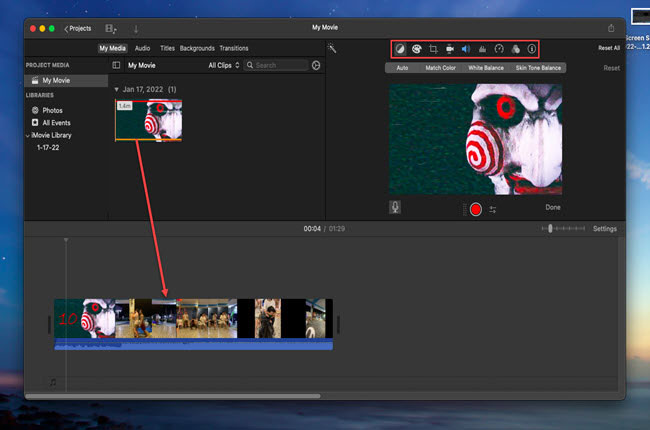Viewport: 650px width, 430px height.
Task: Click the White Balance button
Action: [486, 68]
